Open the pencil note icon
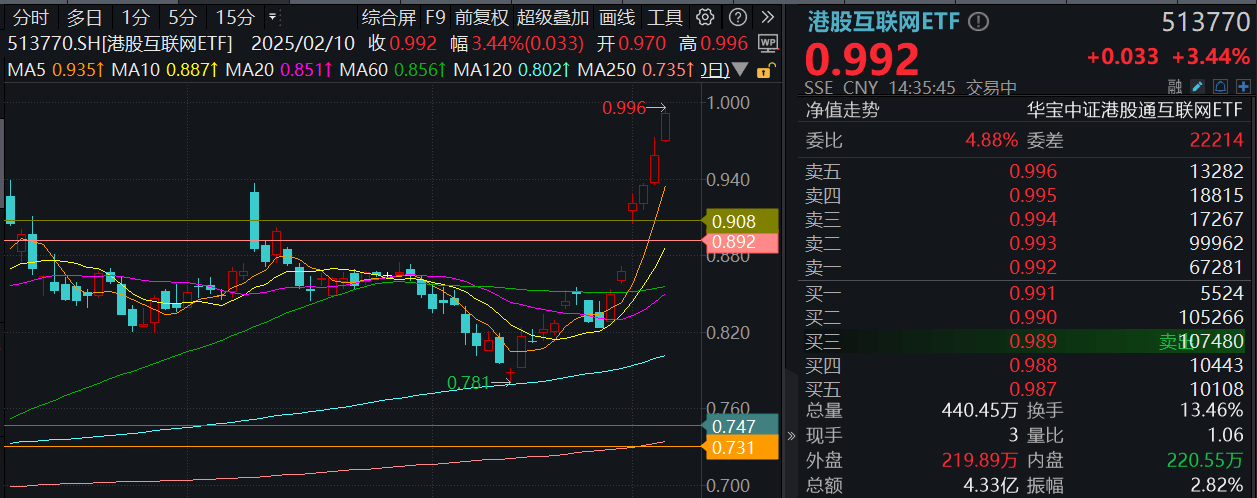Viewport: 1257px width, 498px height. coord(1198,87)
